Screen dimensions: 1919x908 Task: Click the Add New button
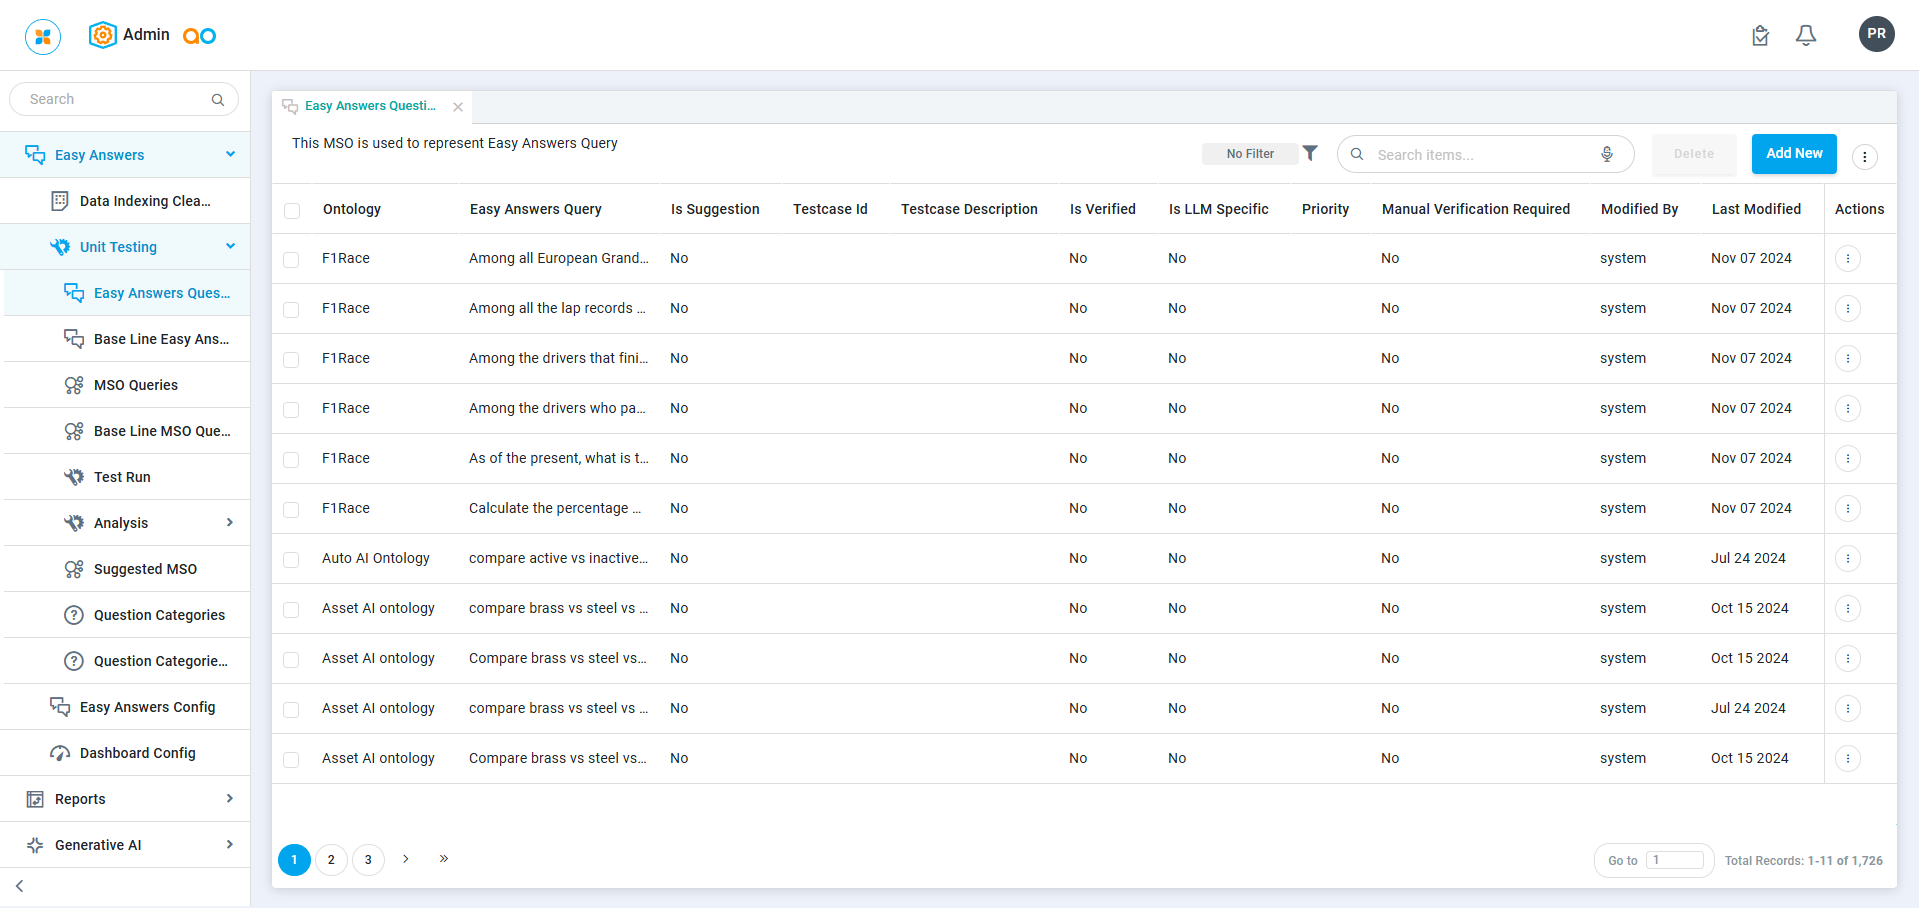(x=1793, y=154)
